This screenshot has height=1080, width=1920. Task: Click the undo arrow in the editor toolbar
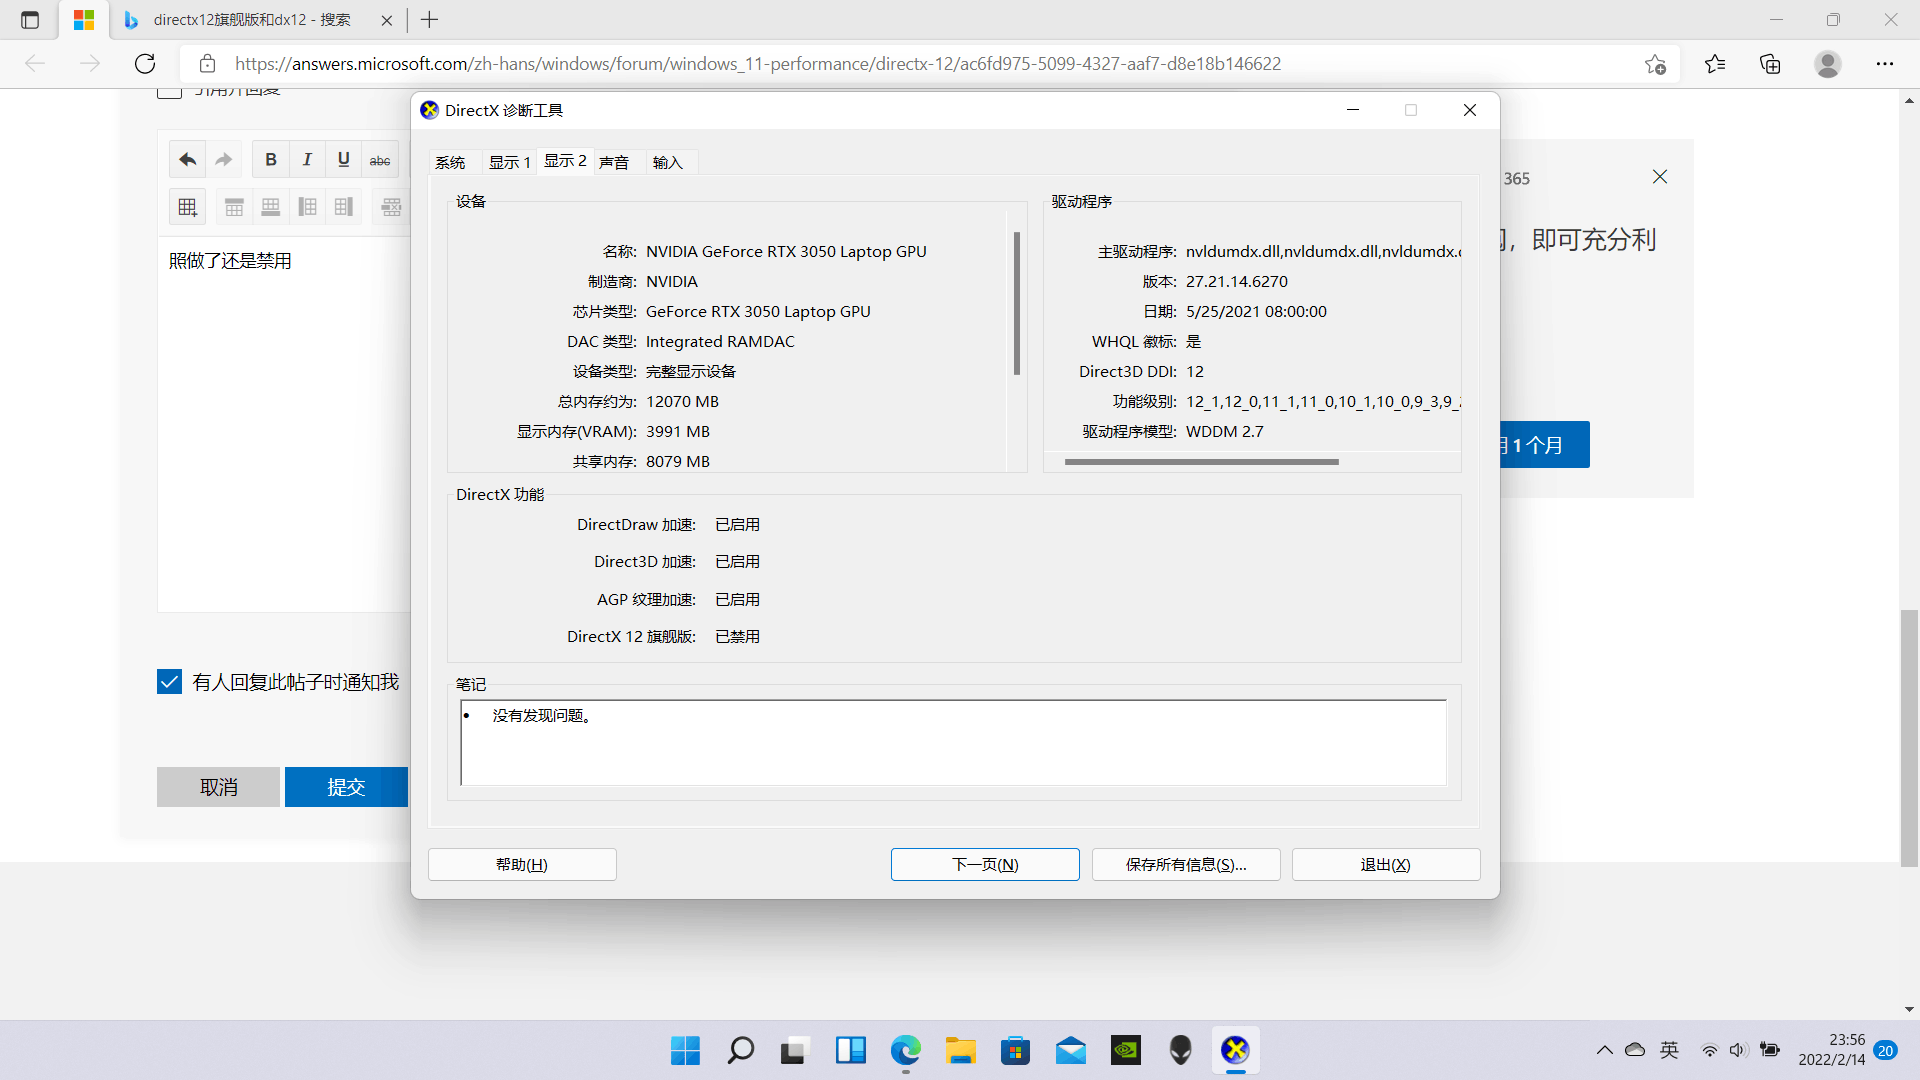(187, 160)
